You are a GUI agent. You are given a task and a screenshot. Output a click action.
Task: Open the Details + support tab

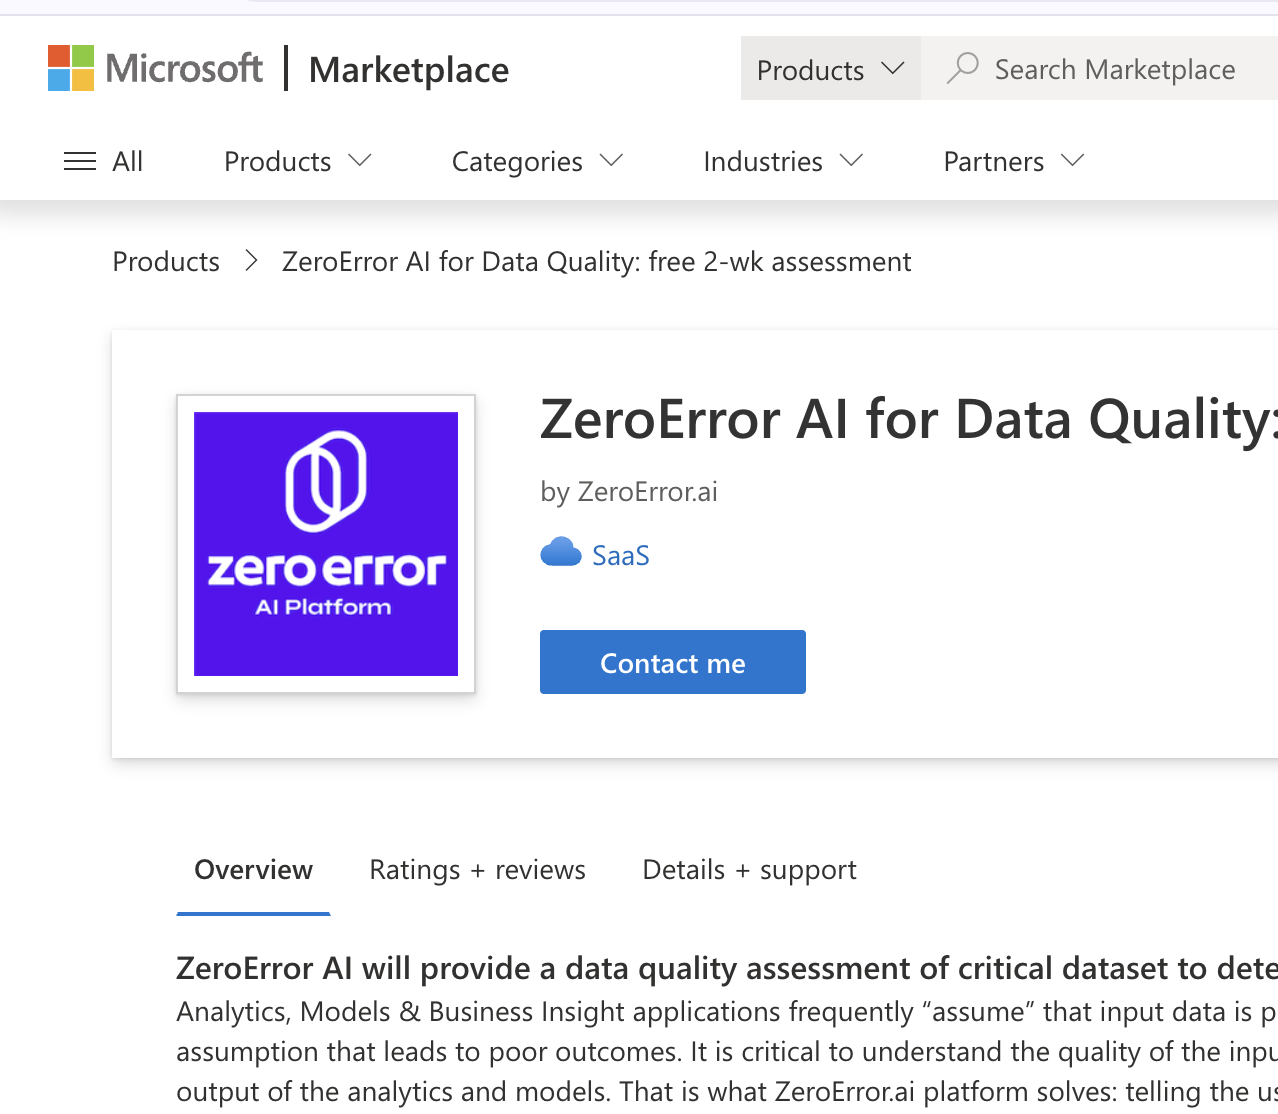(749, 869)
